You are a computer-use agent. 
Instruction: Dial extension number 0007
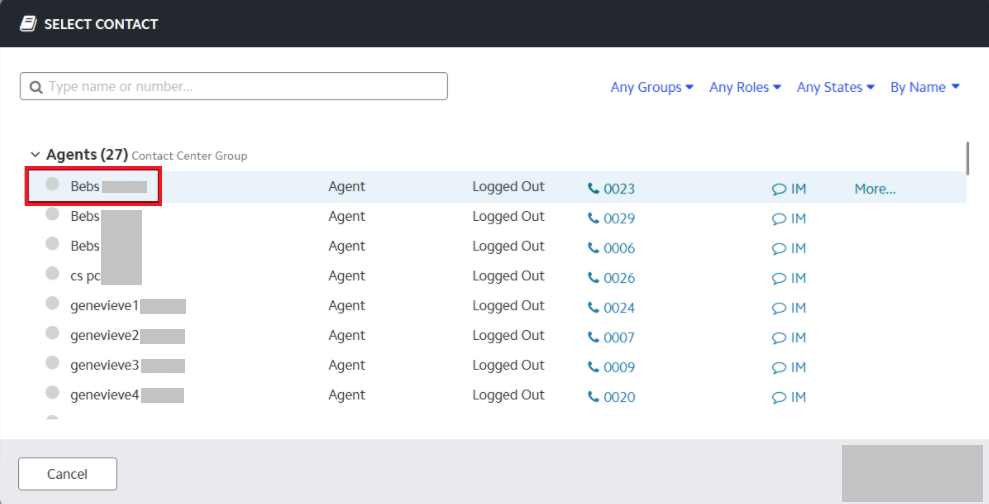pyautogui.click(x=619, y=337)
